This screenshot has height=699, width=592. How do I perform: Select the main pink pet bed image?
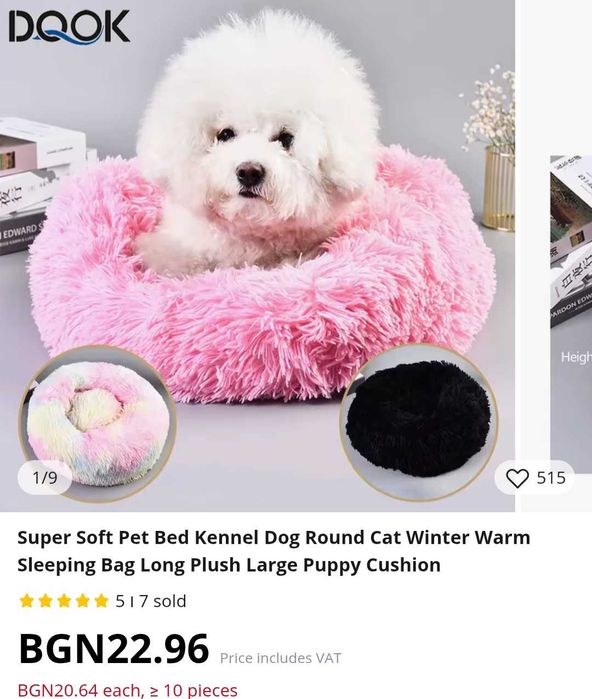click(x=258, y=256)
